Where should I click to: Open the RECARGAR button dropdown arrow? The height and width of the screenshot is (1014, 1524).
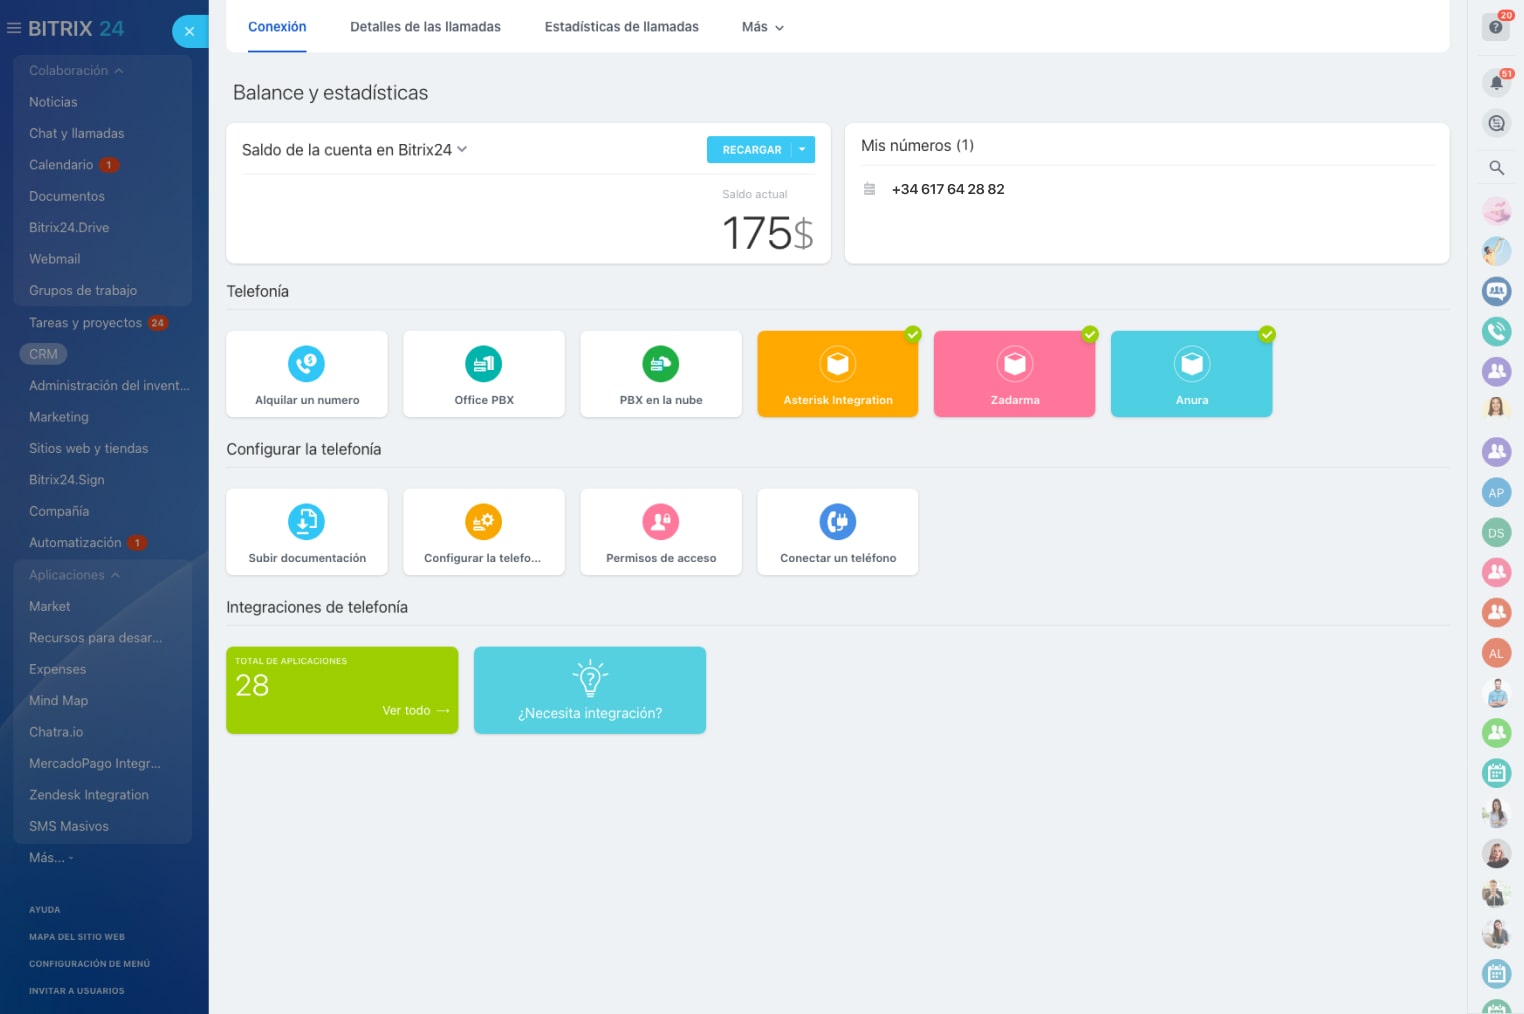[802, 149]
